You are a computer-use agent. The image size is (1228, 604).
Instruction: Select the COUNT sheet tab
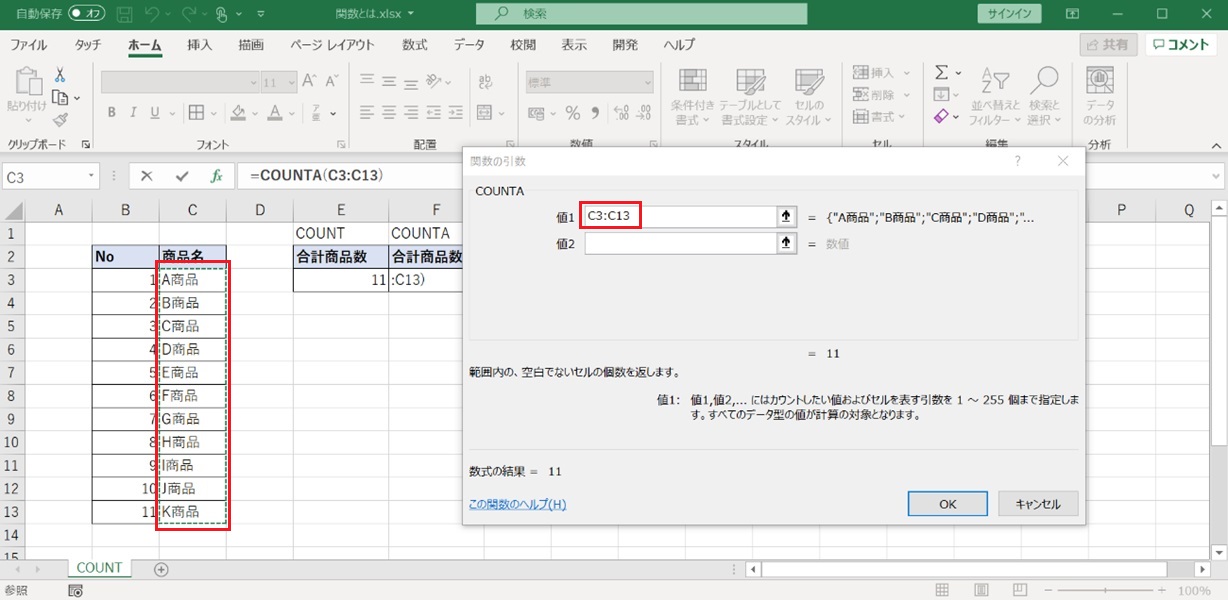[x=99, y=568]
